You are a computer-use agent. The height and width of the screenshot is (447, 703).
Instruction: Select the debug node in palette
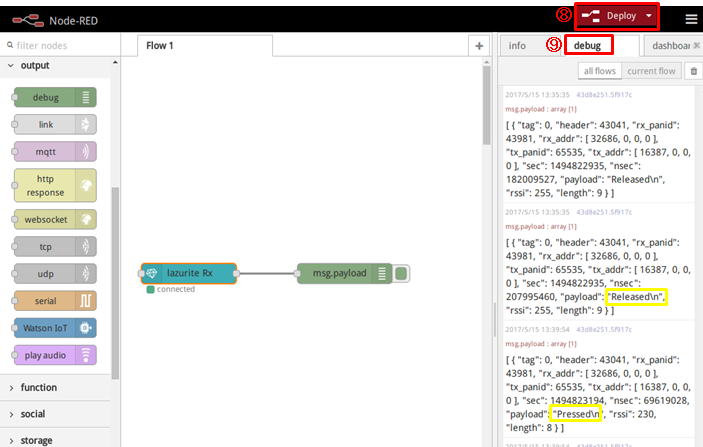(x=55, y=97)
